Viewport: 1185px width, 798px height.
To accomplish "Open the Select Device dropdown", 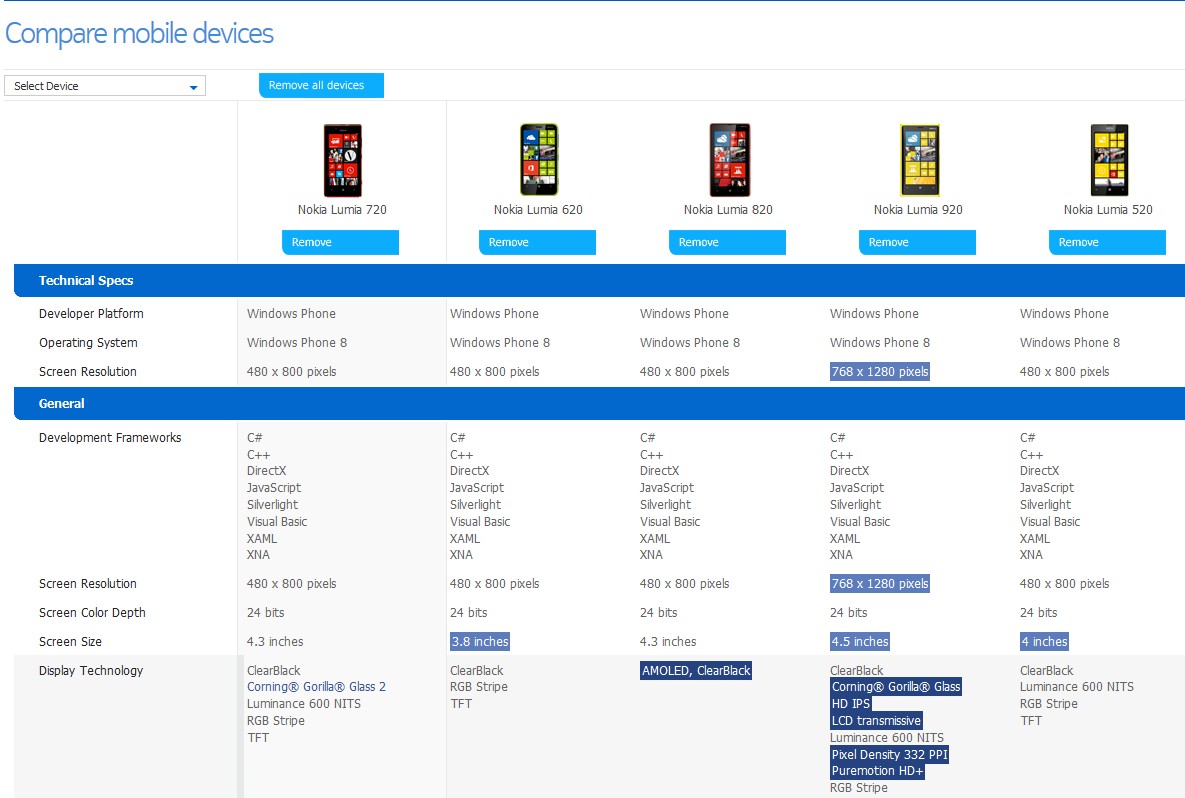I will coord(105,86).
